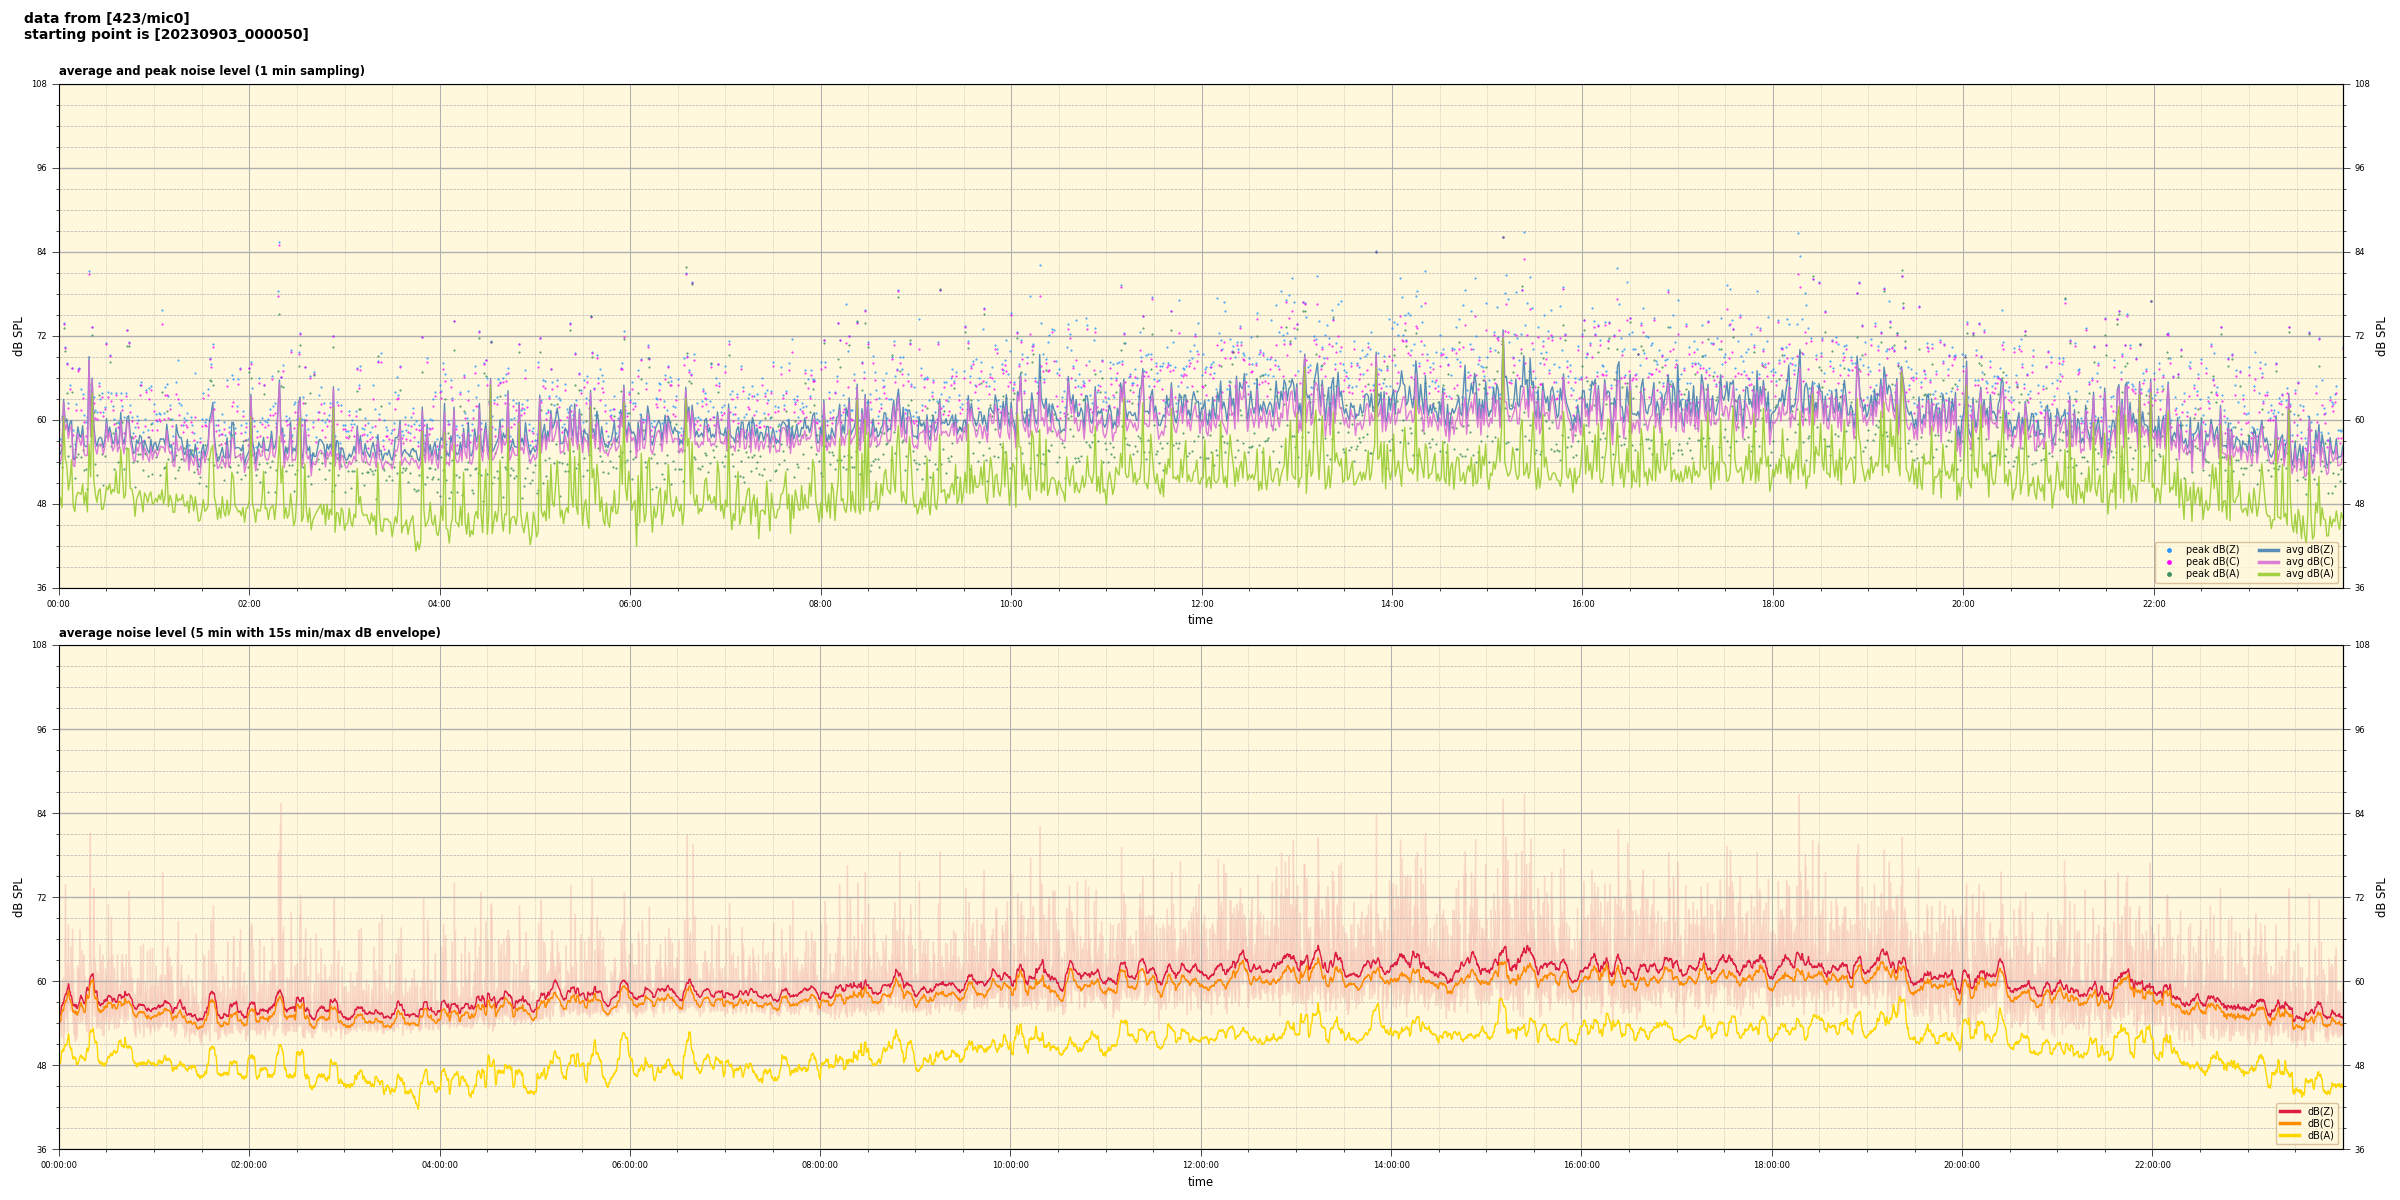This screenshot has height=1200, width=2400.
Task: Click the avg dB(A) green legend line
Action: (2268, 574)
